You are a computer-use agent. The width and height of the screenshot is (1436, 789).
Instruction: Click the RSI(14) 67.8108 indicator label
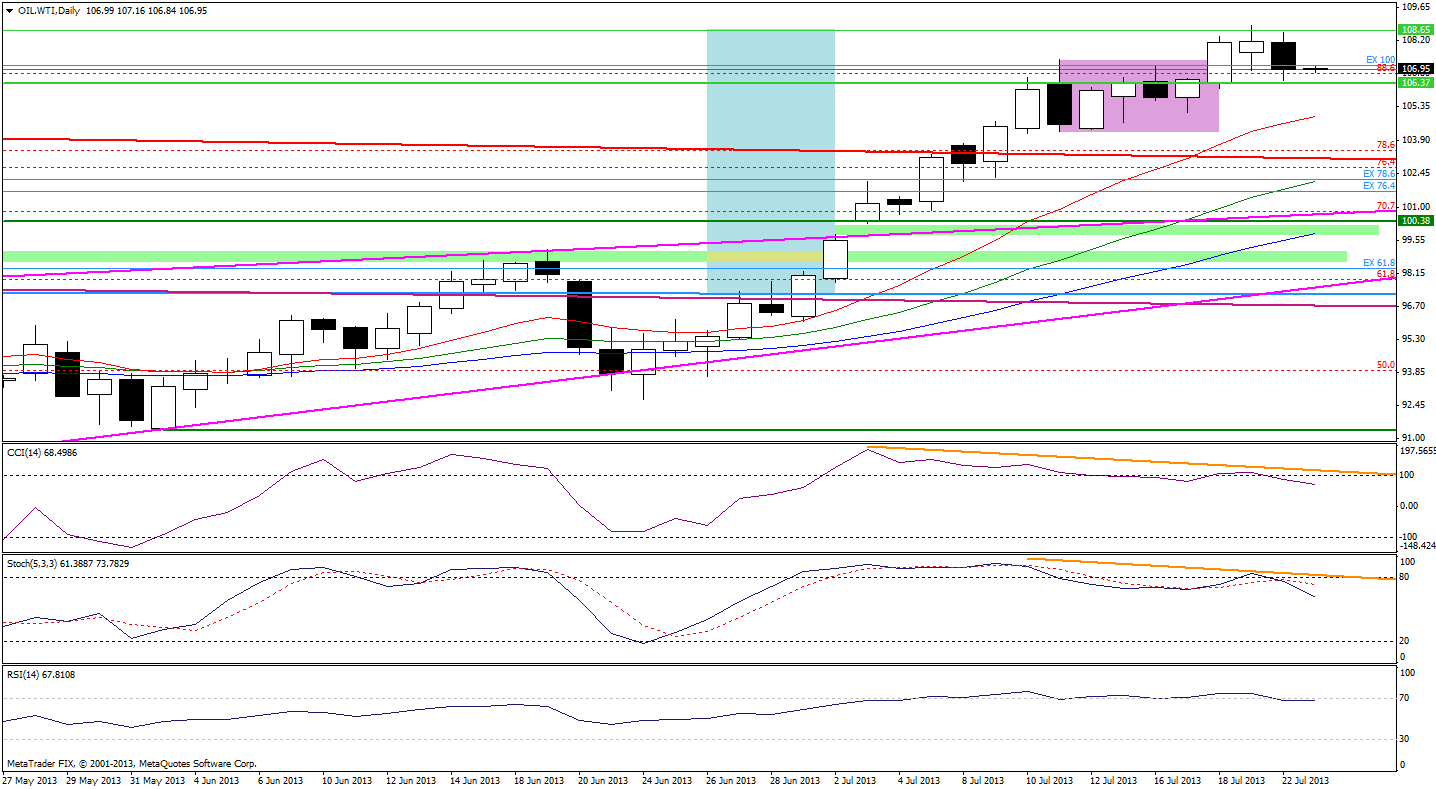tap(41, 674)
